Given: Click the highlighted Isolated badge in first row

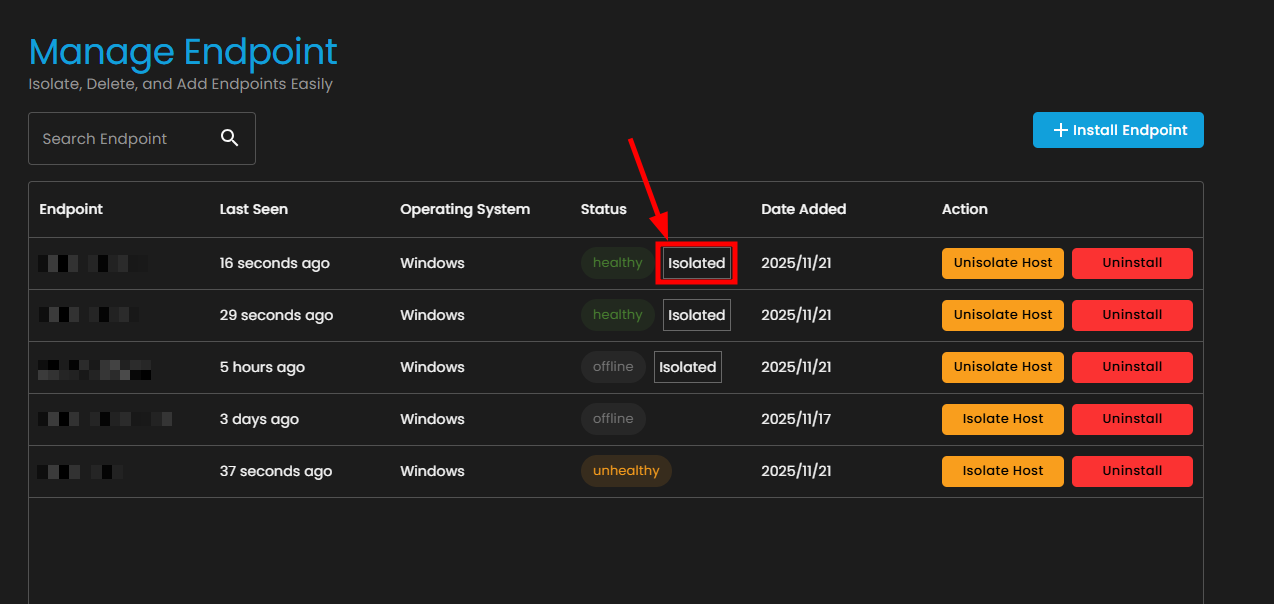Looking at the screenshot, I should [x=696, y=263].
